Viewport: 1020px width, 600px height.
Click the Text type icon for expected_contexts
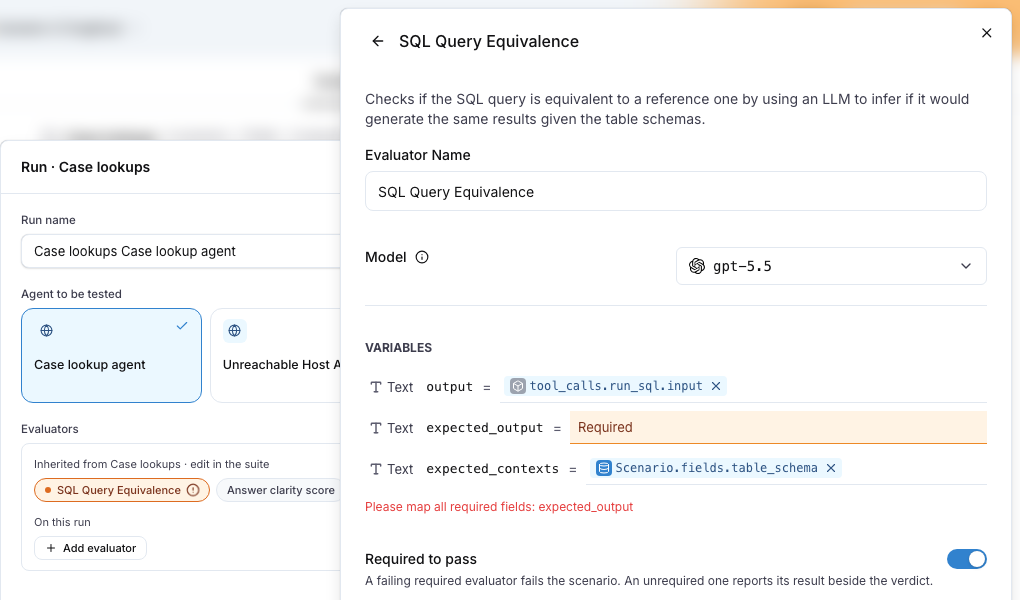(376, 469)
